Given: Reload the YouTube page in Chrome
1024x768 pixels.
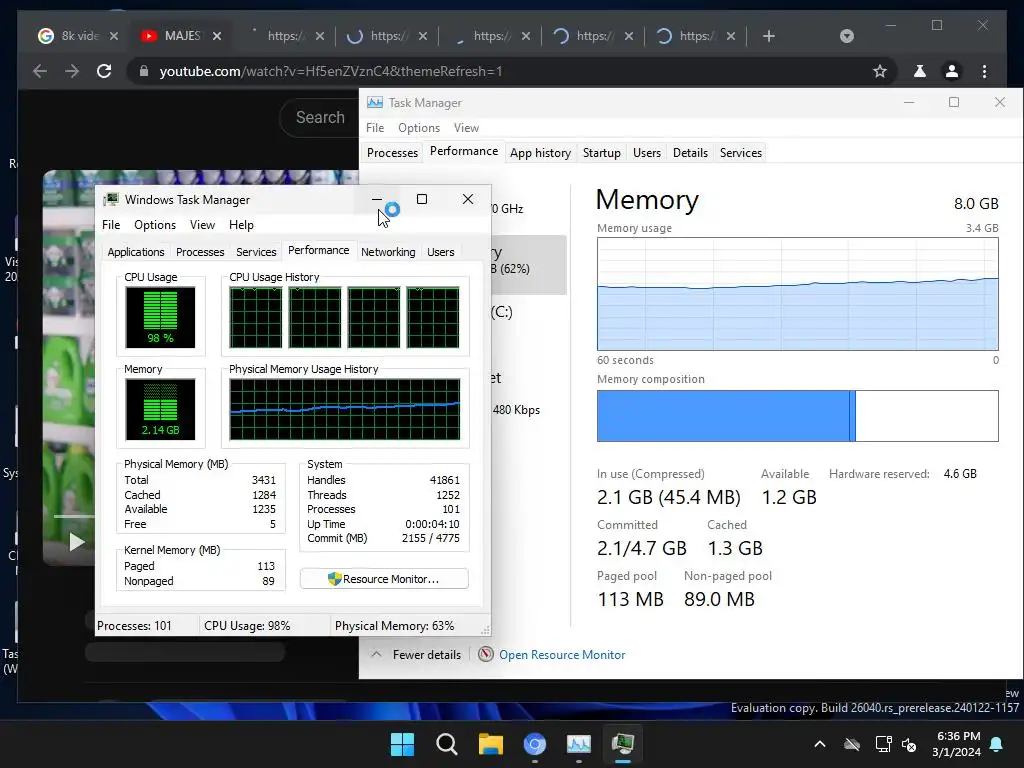Looking at the screenshot, I should click(x=104, y=71).
